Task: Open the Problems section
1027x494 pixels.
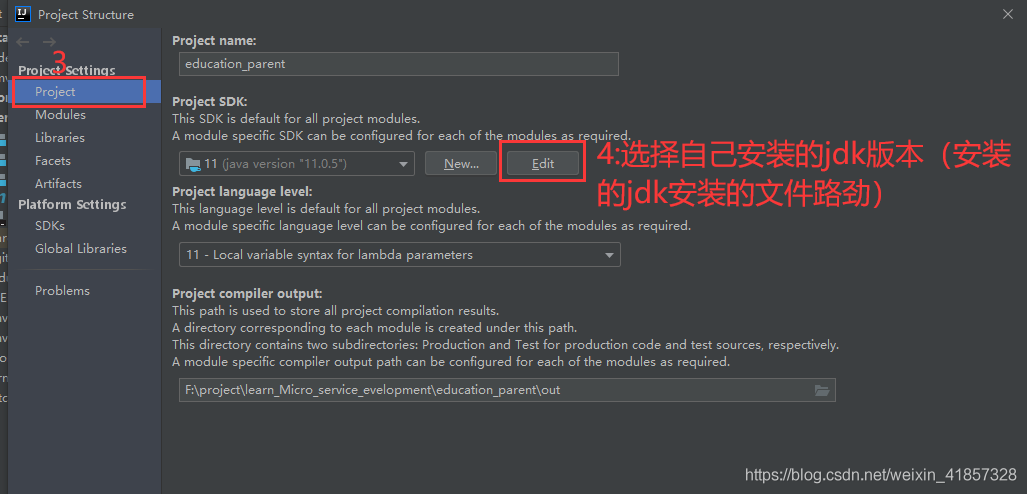Action: pos(62,290)
